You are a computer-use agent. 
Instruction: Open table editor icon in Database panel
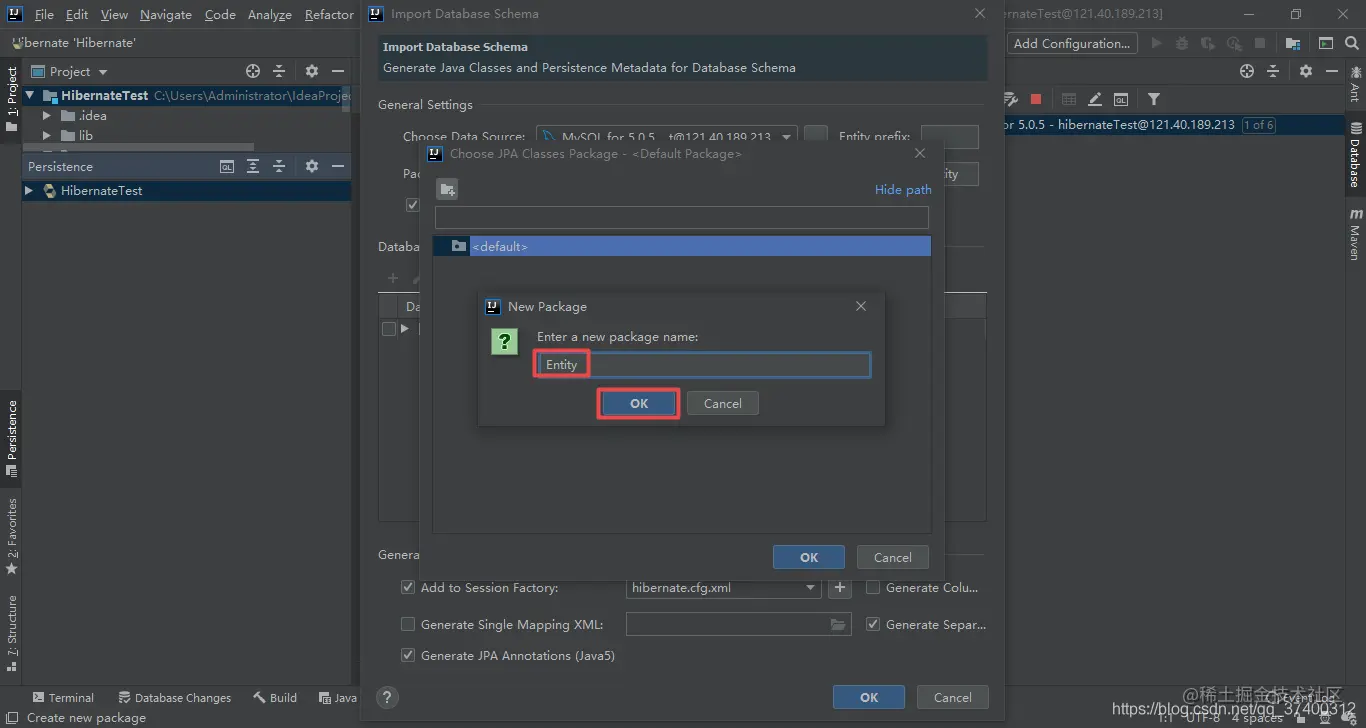[x=1069, y=99]
